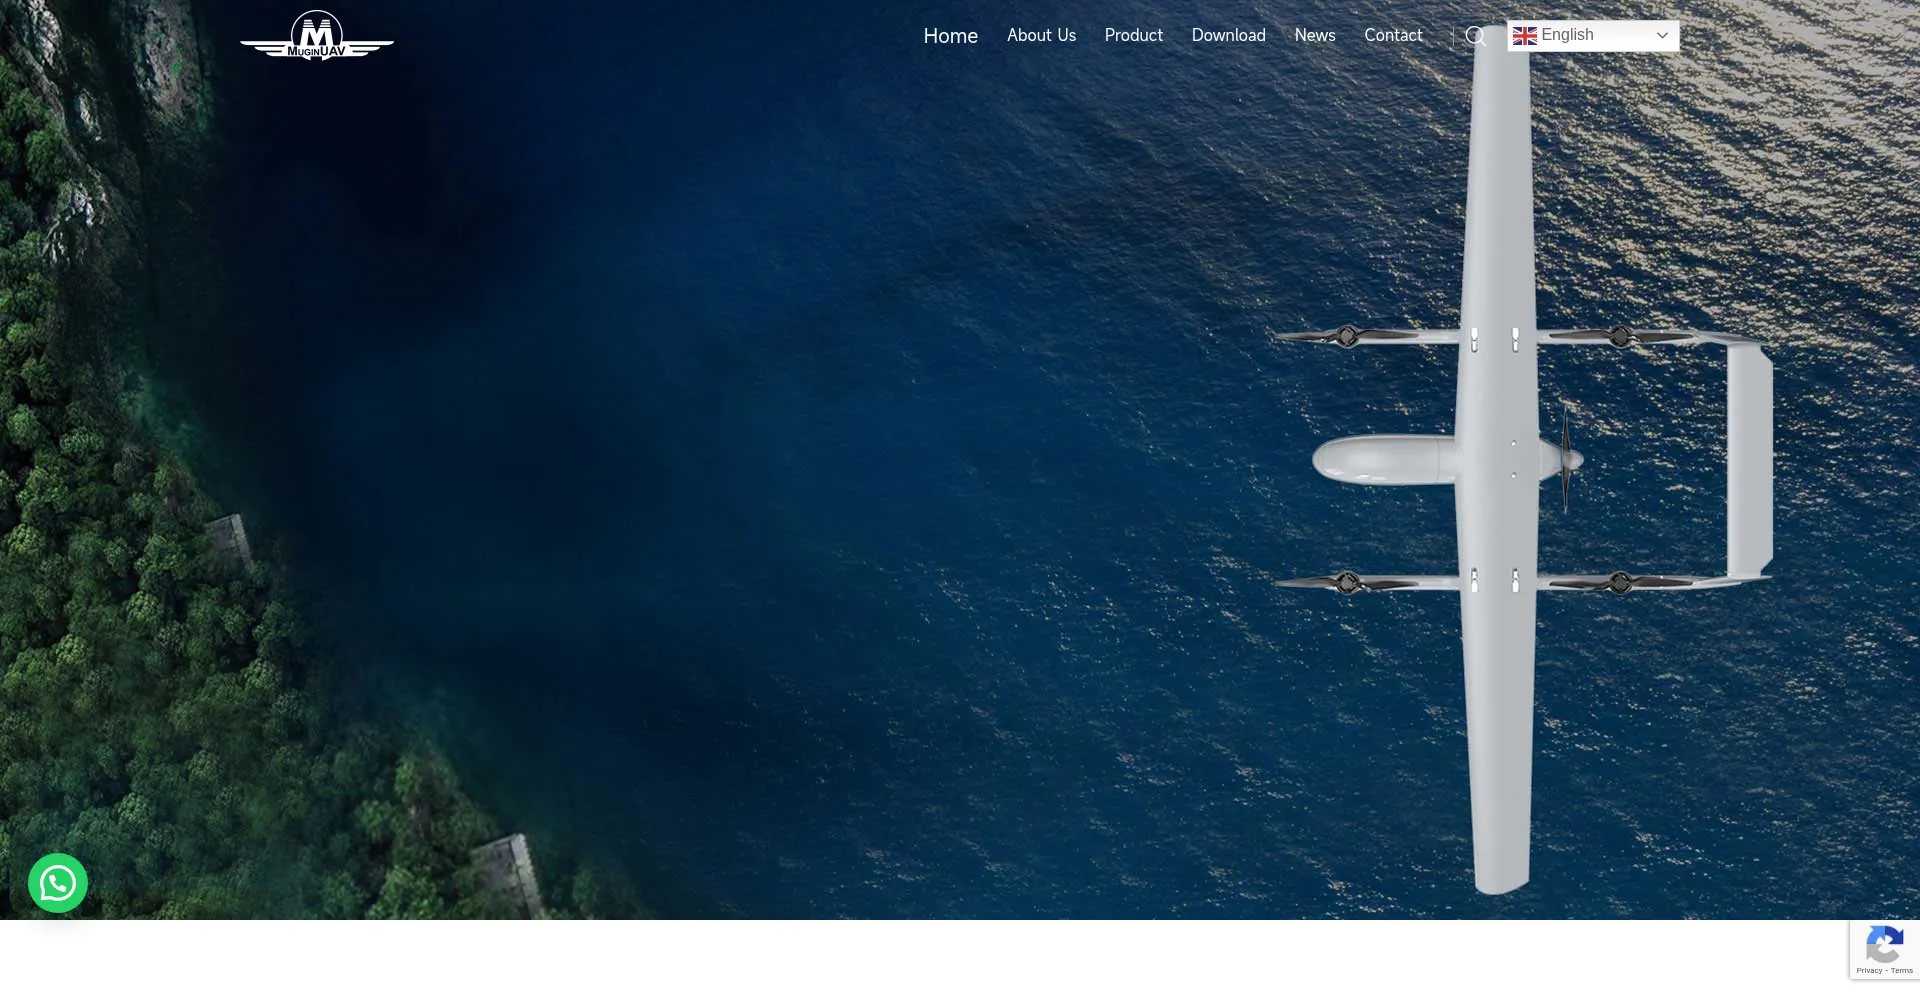This screenshot has height=993, width=1920.
Task: Click the MuginUAV logo
Action: tap(317, 36)
